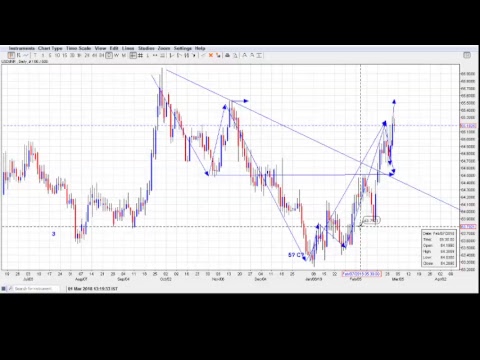Image resolution: width=480 pixels, height=360 pixels.
Task: Open the Studies menu
Action: tap(146, 48)
